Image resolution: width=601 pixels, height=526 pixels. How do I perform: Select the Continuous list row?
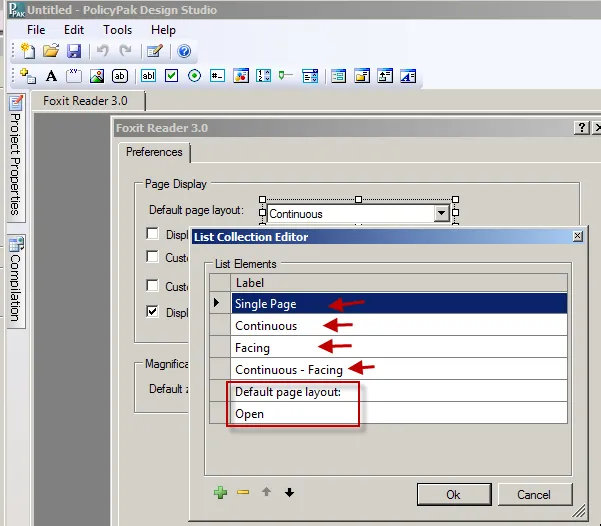click(x=399, y=325)
